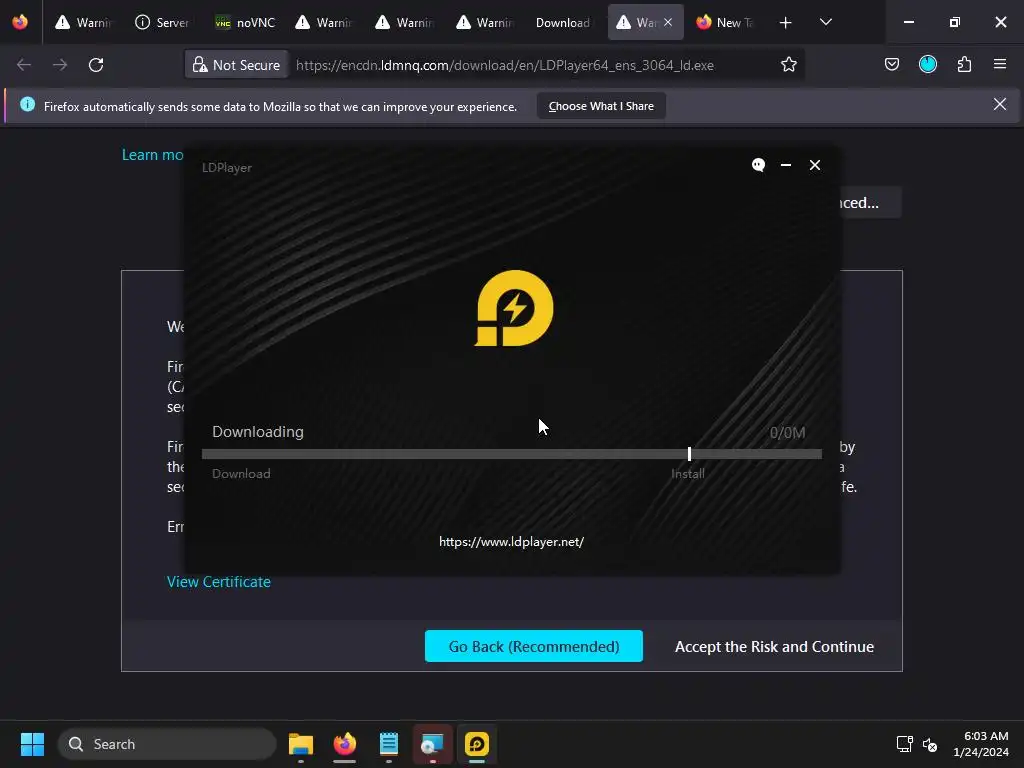Click Accept the Risk and Continue
Screen dimensions: 1024x768
pos(774,647)
